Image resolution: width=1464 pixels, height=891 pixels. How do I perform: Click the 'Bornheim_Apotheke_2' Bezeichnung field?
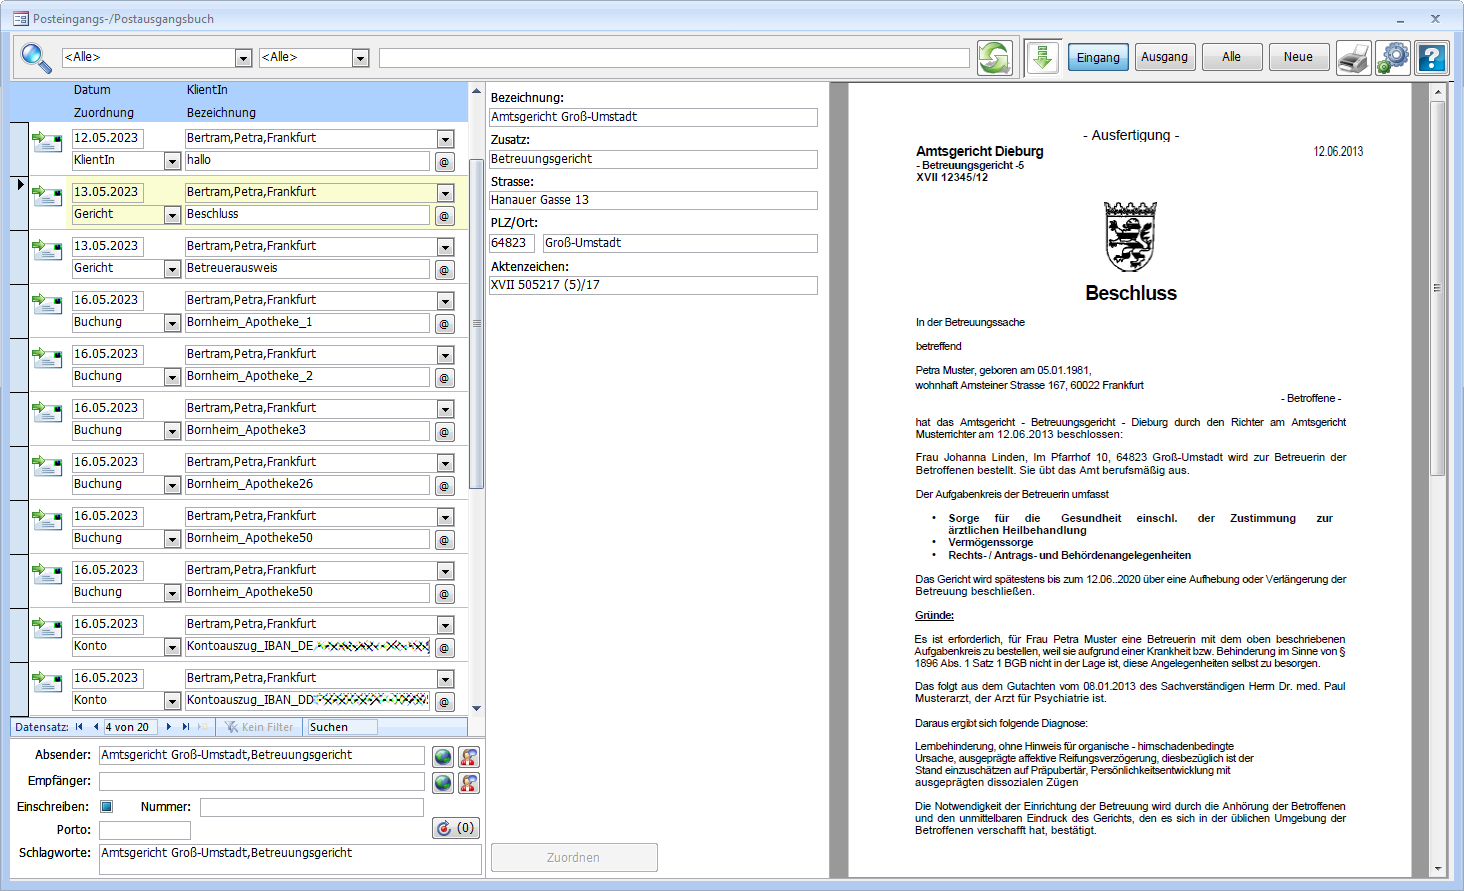tap(307, 376)
